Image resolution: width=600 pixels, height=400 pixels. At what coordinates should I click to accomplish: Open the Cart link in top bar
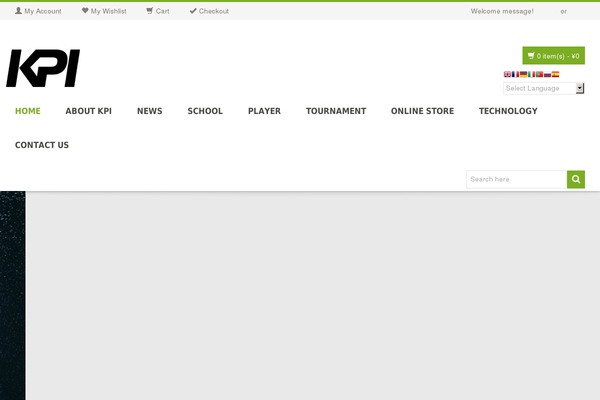(x=158, y=11)
